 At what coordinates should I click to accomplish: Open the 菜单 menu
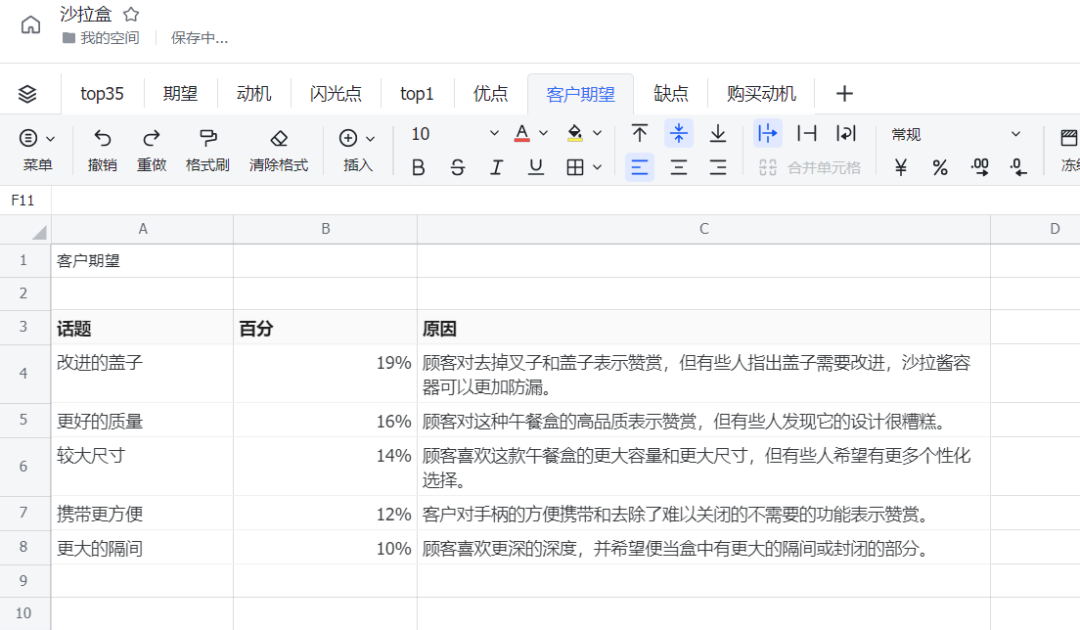tap(37, 150)
